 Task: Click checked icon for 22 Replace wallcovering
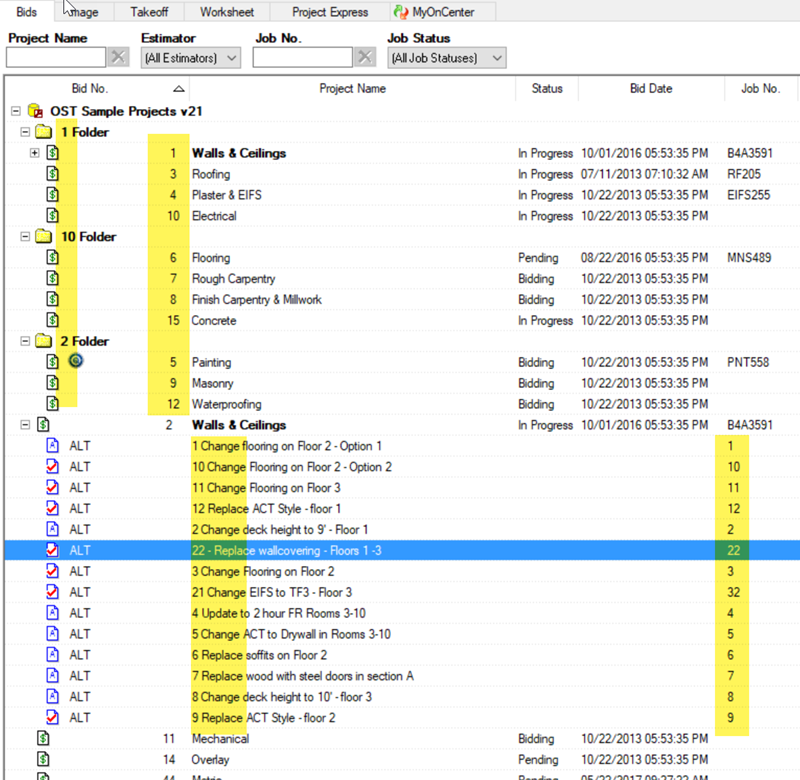coord(53,550)
